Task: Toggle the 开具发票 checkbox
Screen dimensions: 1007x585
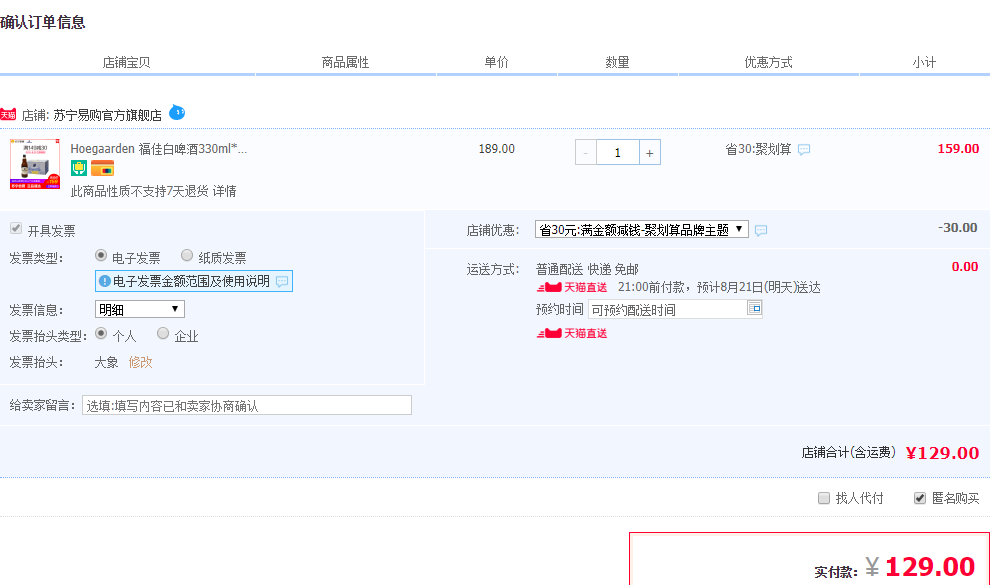Action: (16, 228)
